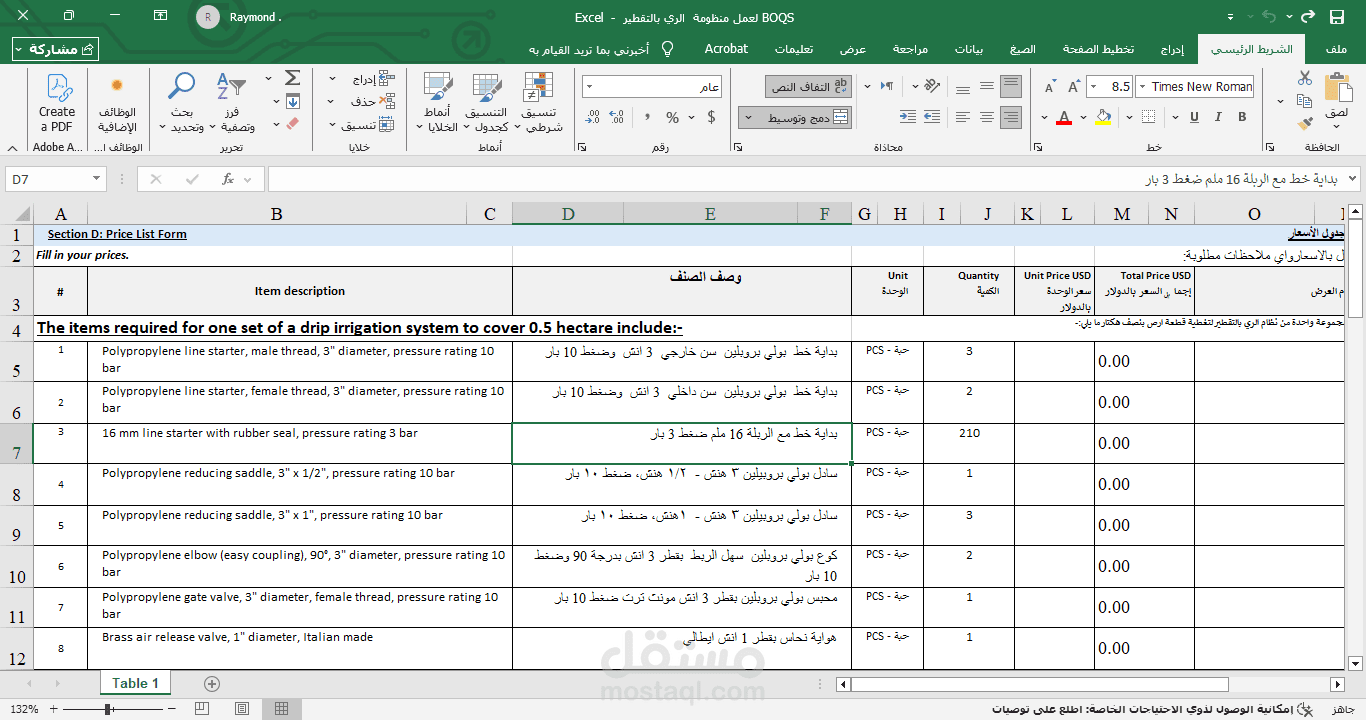The width and height of the screenshot is (1366, 720).
Task: Increase font size with large A
Action: 1074,87
